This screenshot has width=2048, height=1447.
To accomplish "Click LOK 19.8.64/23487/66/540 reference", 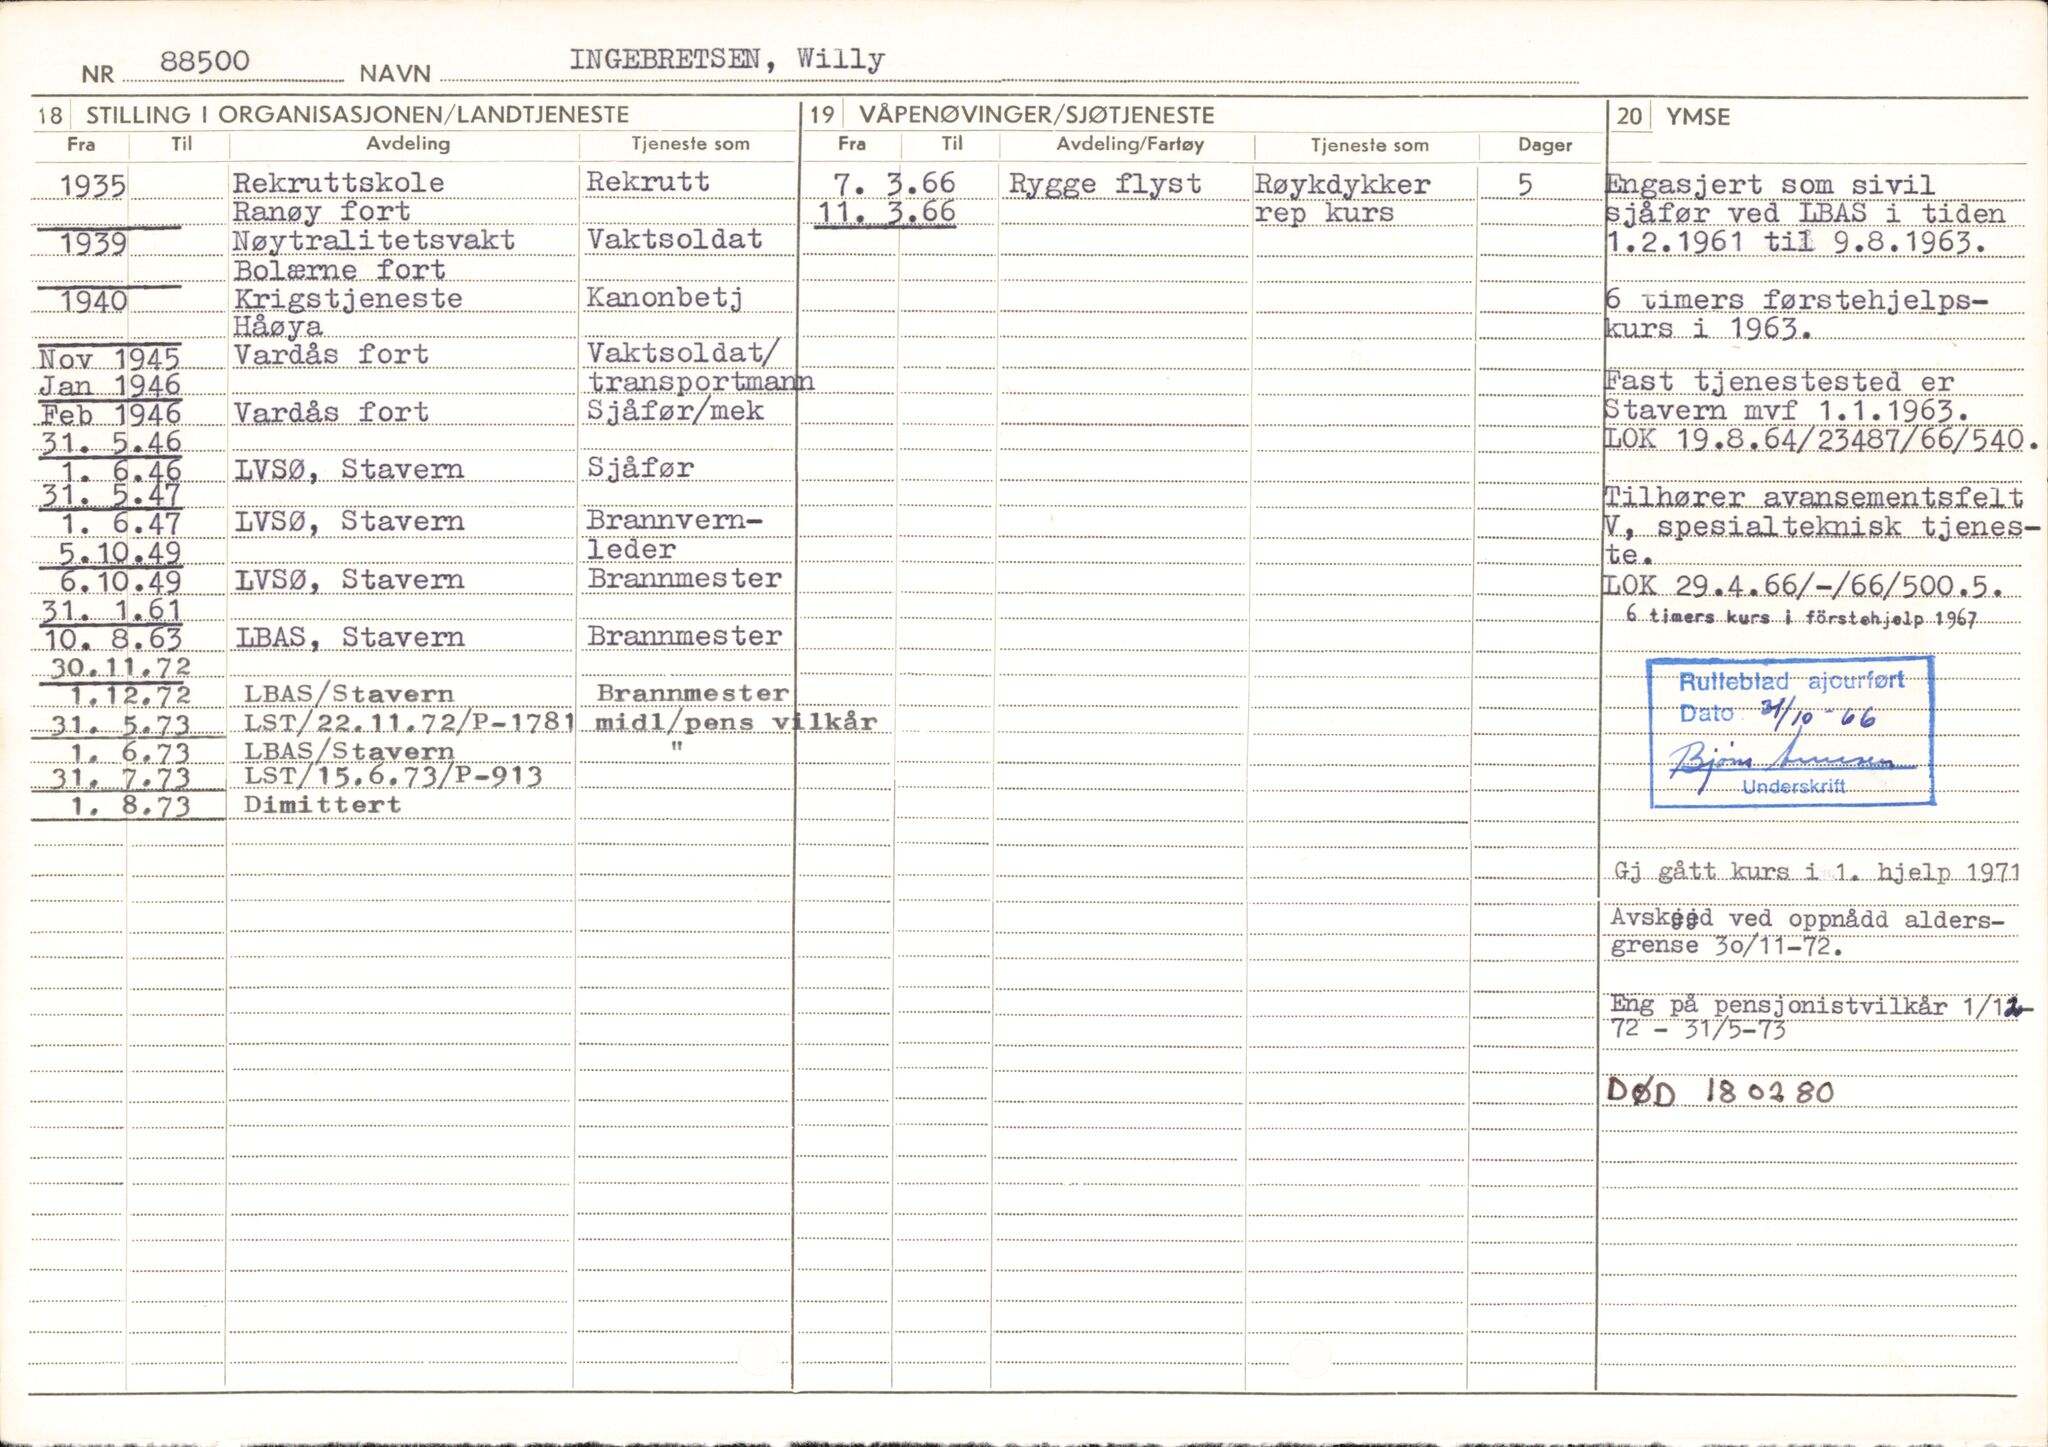I will coord(1821,439).
